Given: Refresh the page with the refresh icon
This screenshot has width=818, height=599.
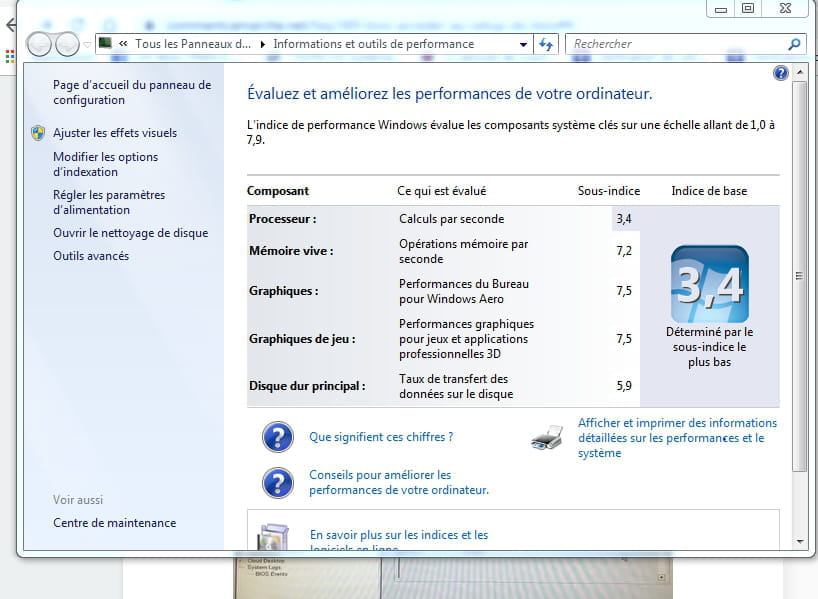Looking at the screenshot, I should click(546, 44).
